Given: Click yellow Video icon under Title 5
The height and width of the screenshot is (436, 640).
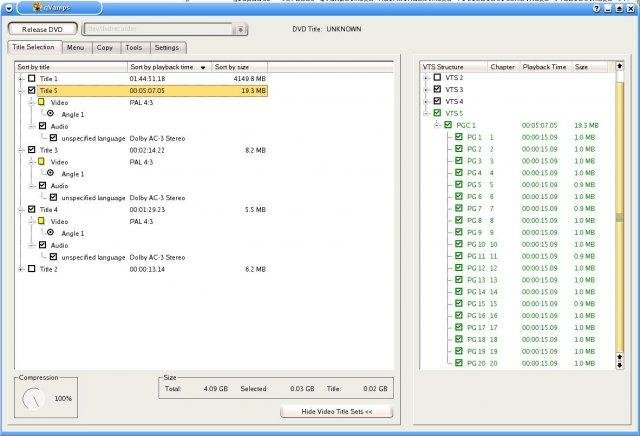Looking at the screenshot, I should [x=41, y=102].
